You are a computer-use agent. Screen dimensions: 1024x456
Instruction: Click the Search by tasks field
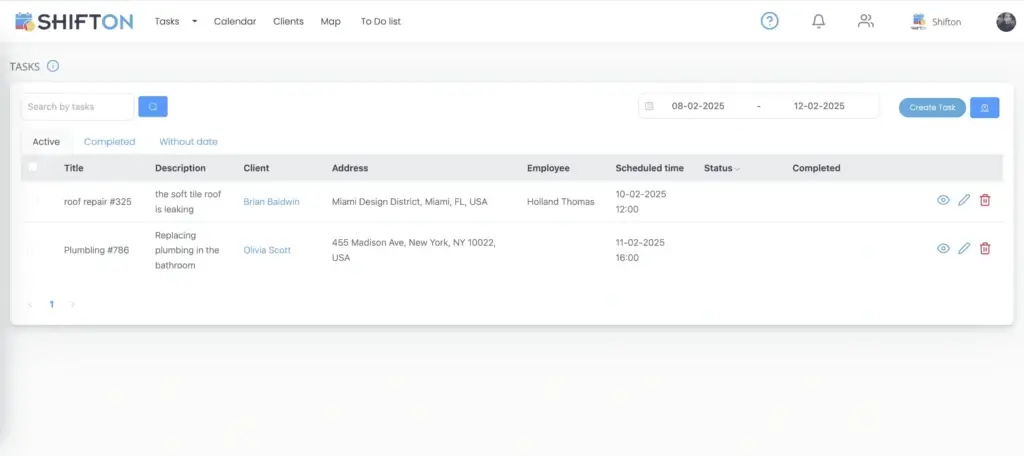(x=77, y=107)
